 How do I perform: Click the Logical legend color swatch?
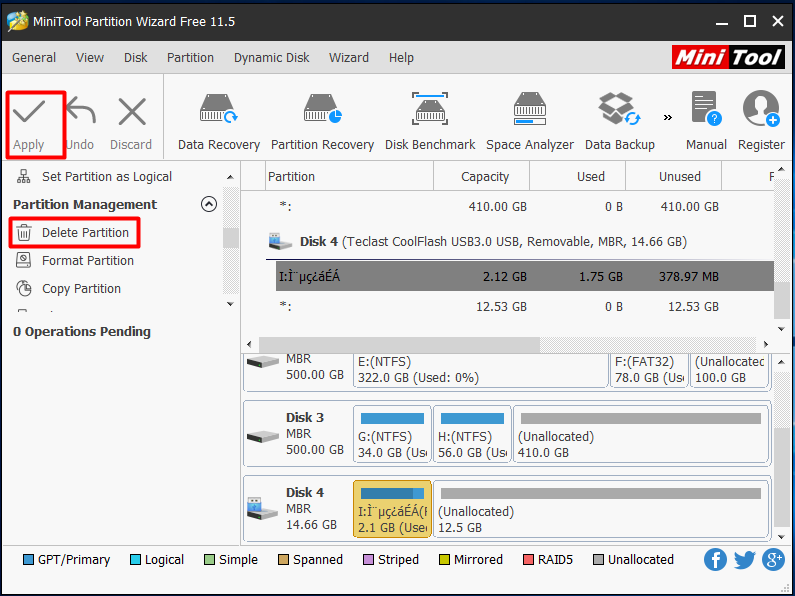[135, 560]
